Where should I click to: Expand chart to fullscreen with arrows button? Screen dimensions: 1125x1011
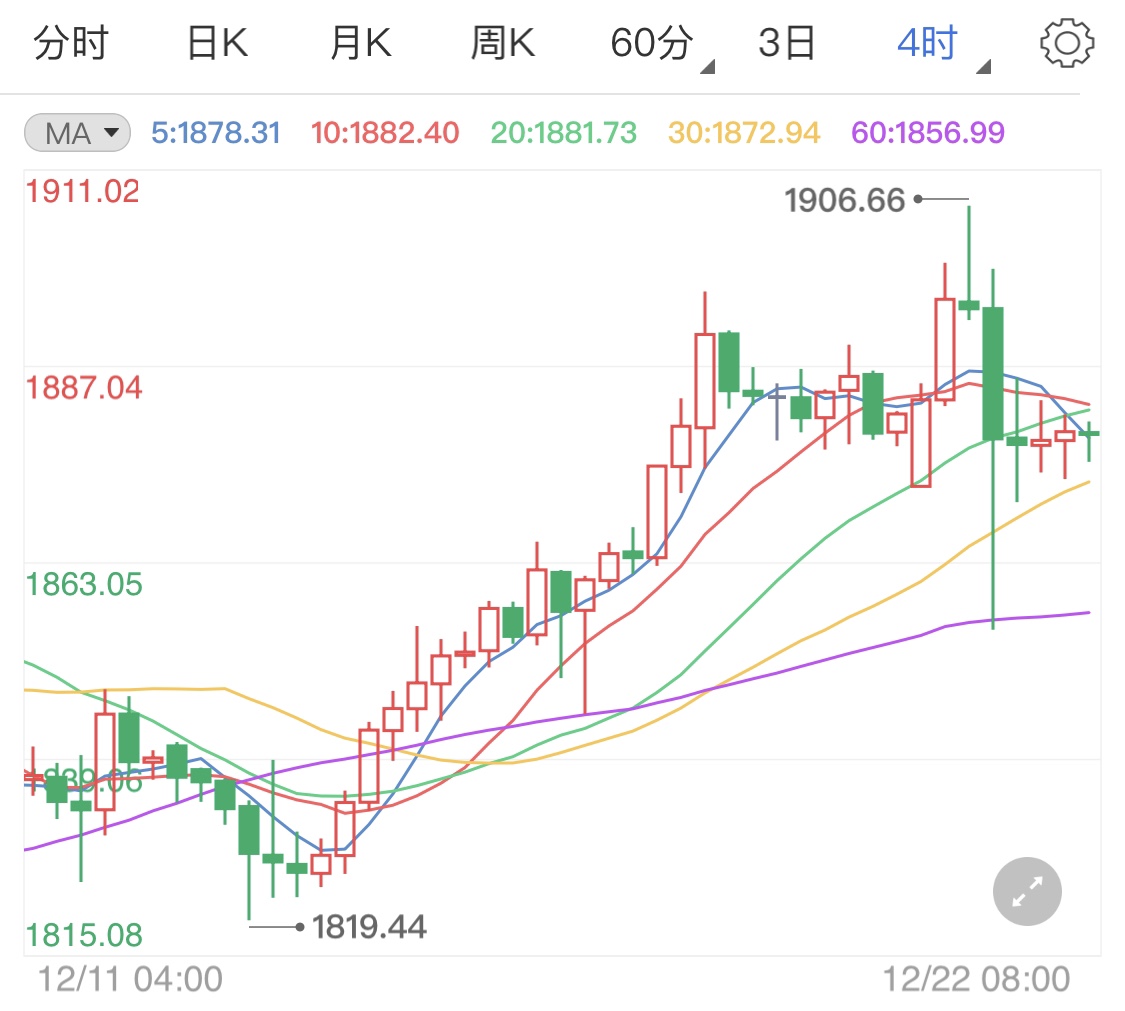1027,892
